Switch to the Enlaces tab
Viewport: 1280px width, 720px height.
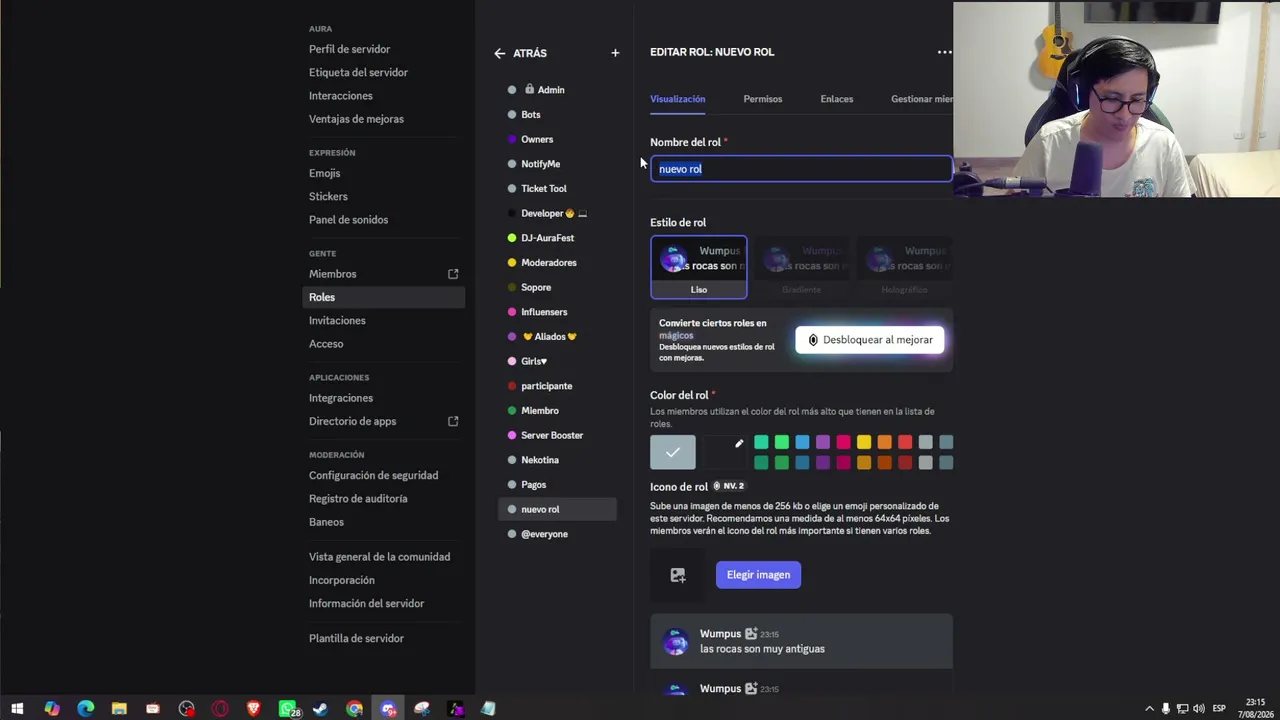(837, 99)
